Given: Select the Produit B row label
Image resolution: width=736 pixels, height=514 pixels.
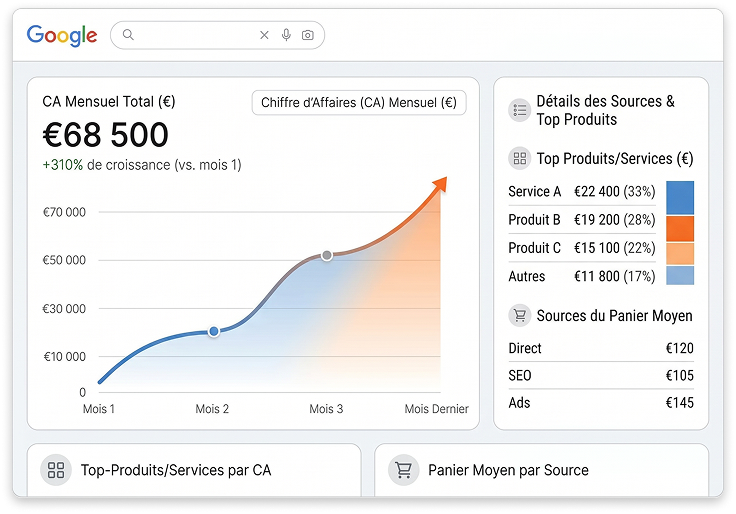Looking at the screenshot, I should tap(535, 220).
